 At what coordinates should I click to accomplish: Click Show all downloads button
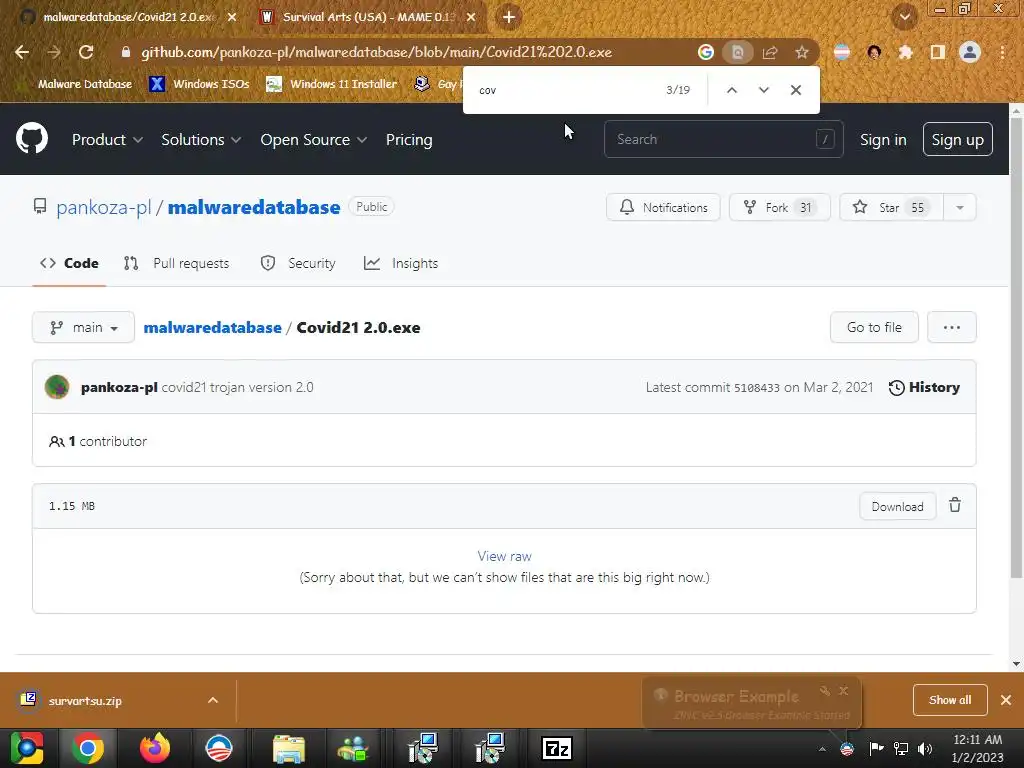tap(950, 700)
